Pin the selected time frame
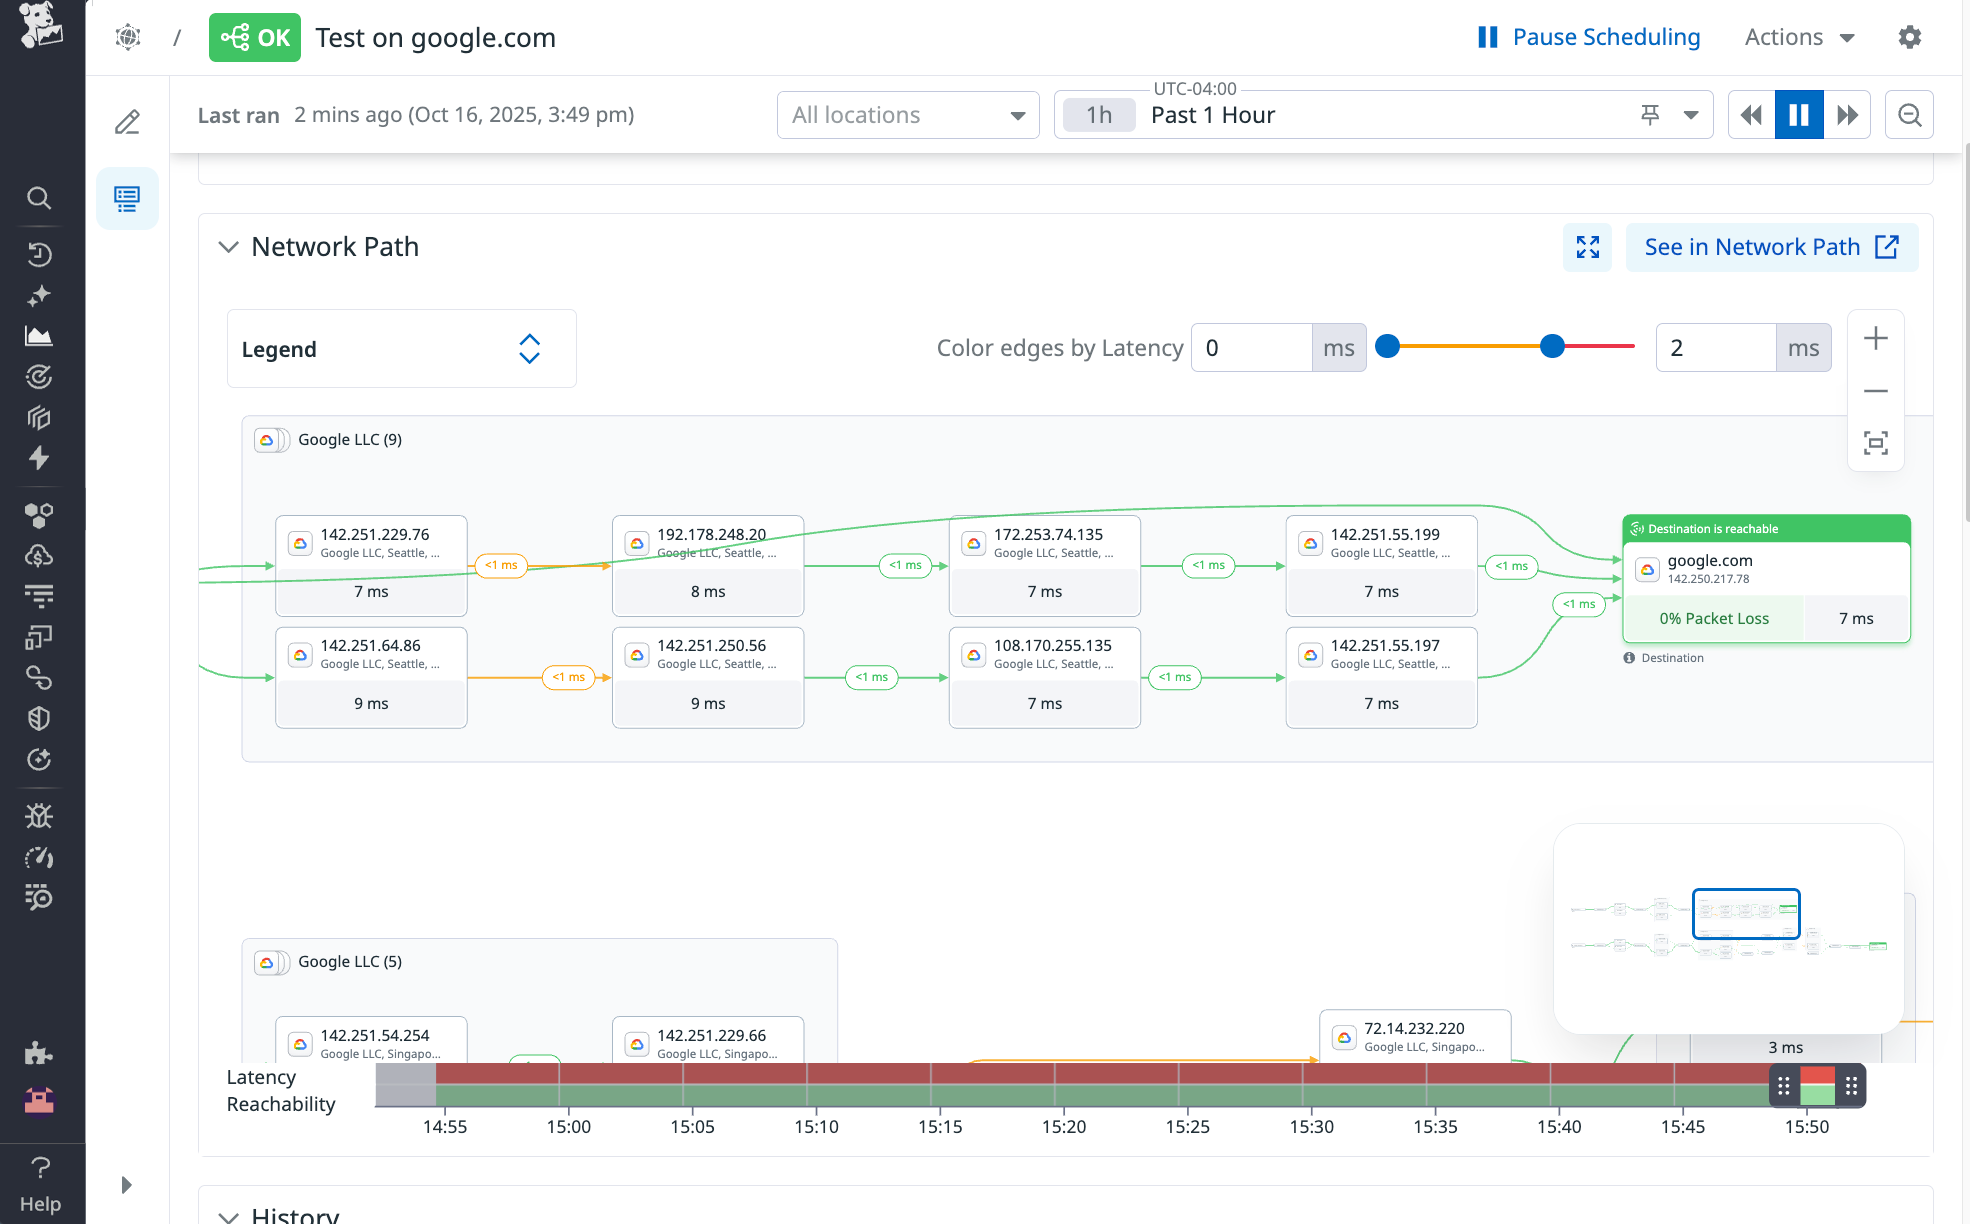1970x1224 pixels. click(x=1649, y=114)
